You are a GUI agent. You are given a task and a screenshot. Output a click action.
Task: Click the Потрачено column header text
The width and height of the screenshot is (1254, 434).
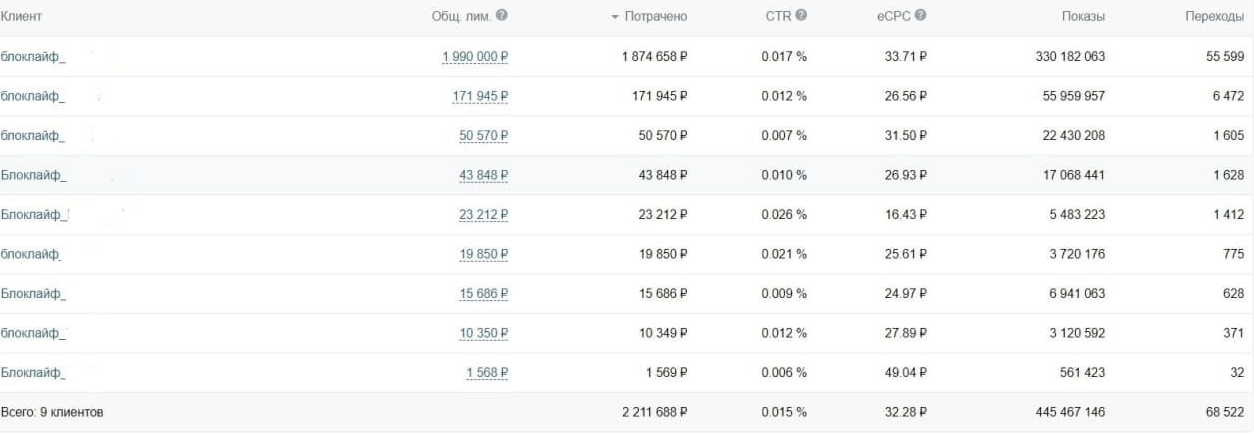[655, 17]
